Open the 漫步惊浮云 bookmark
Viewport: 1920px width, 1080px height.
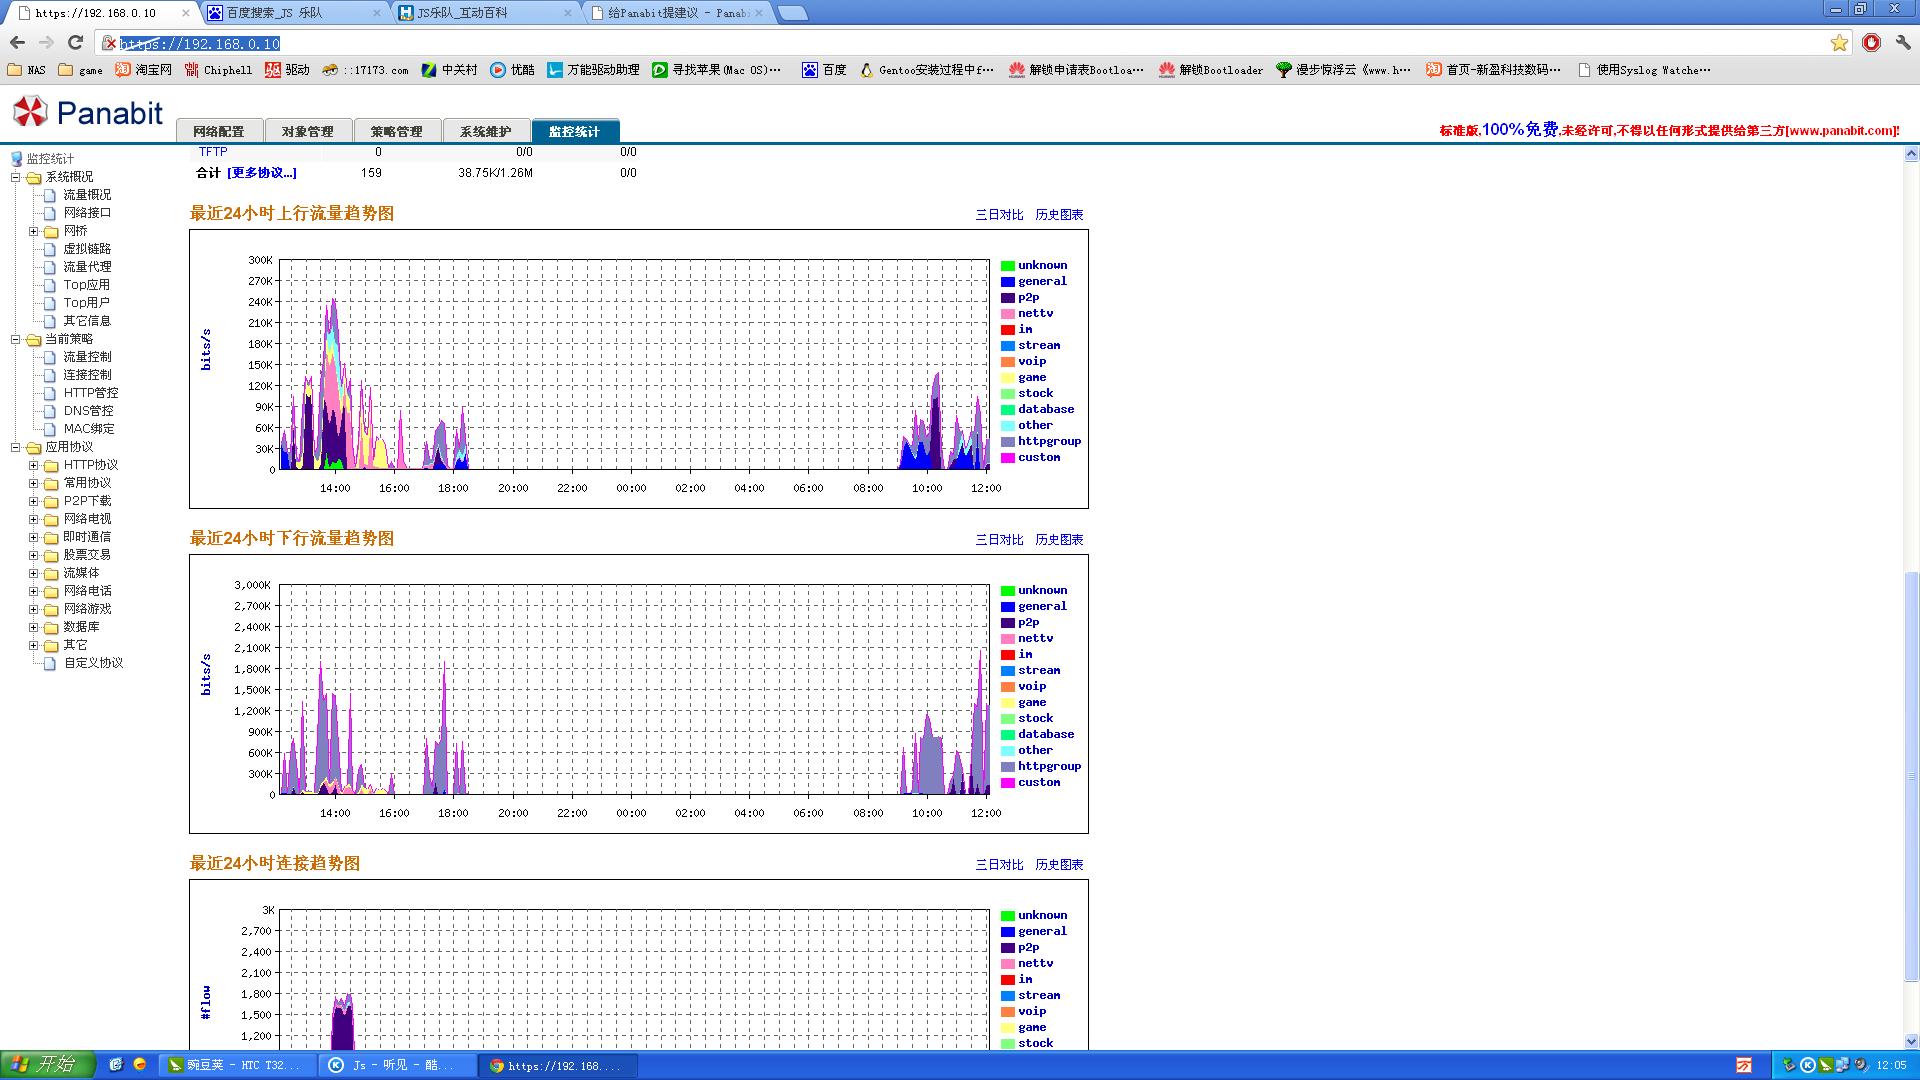point(1343,70)
